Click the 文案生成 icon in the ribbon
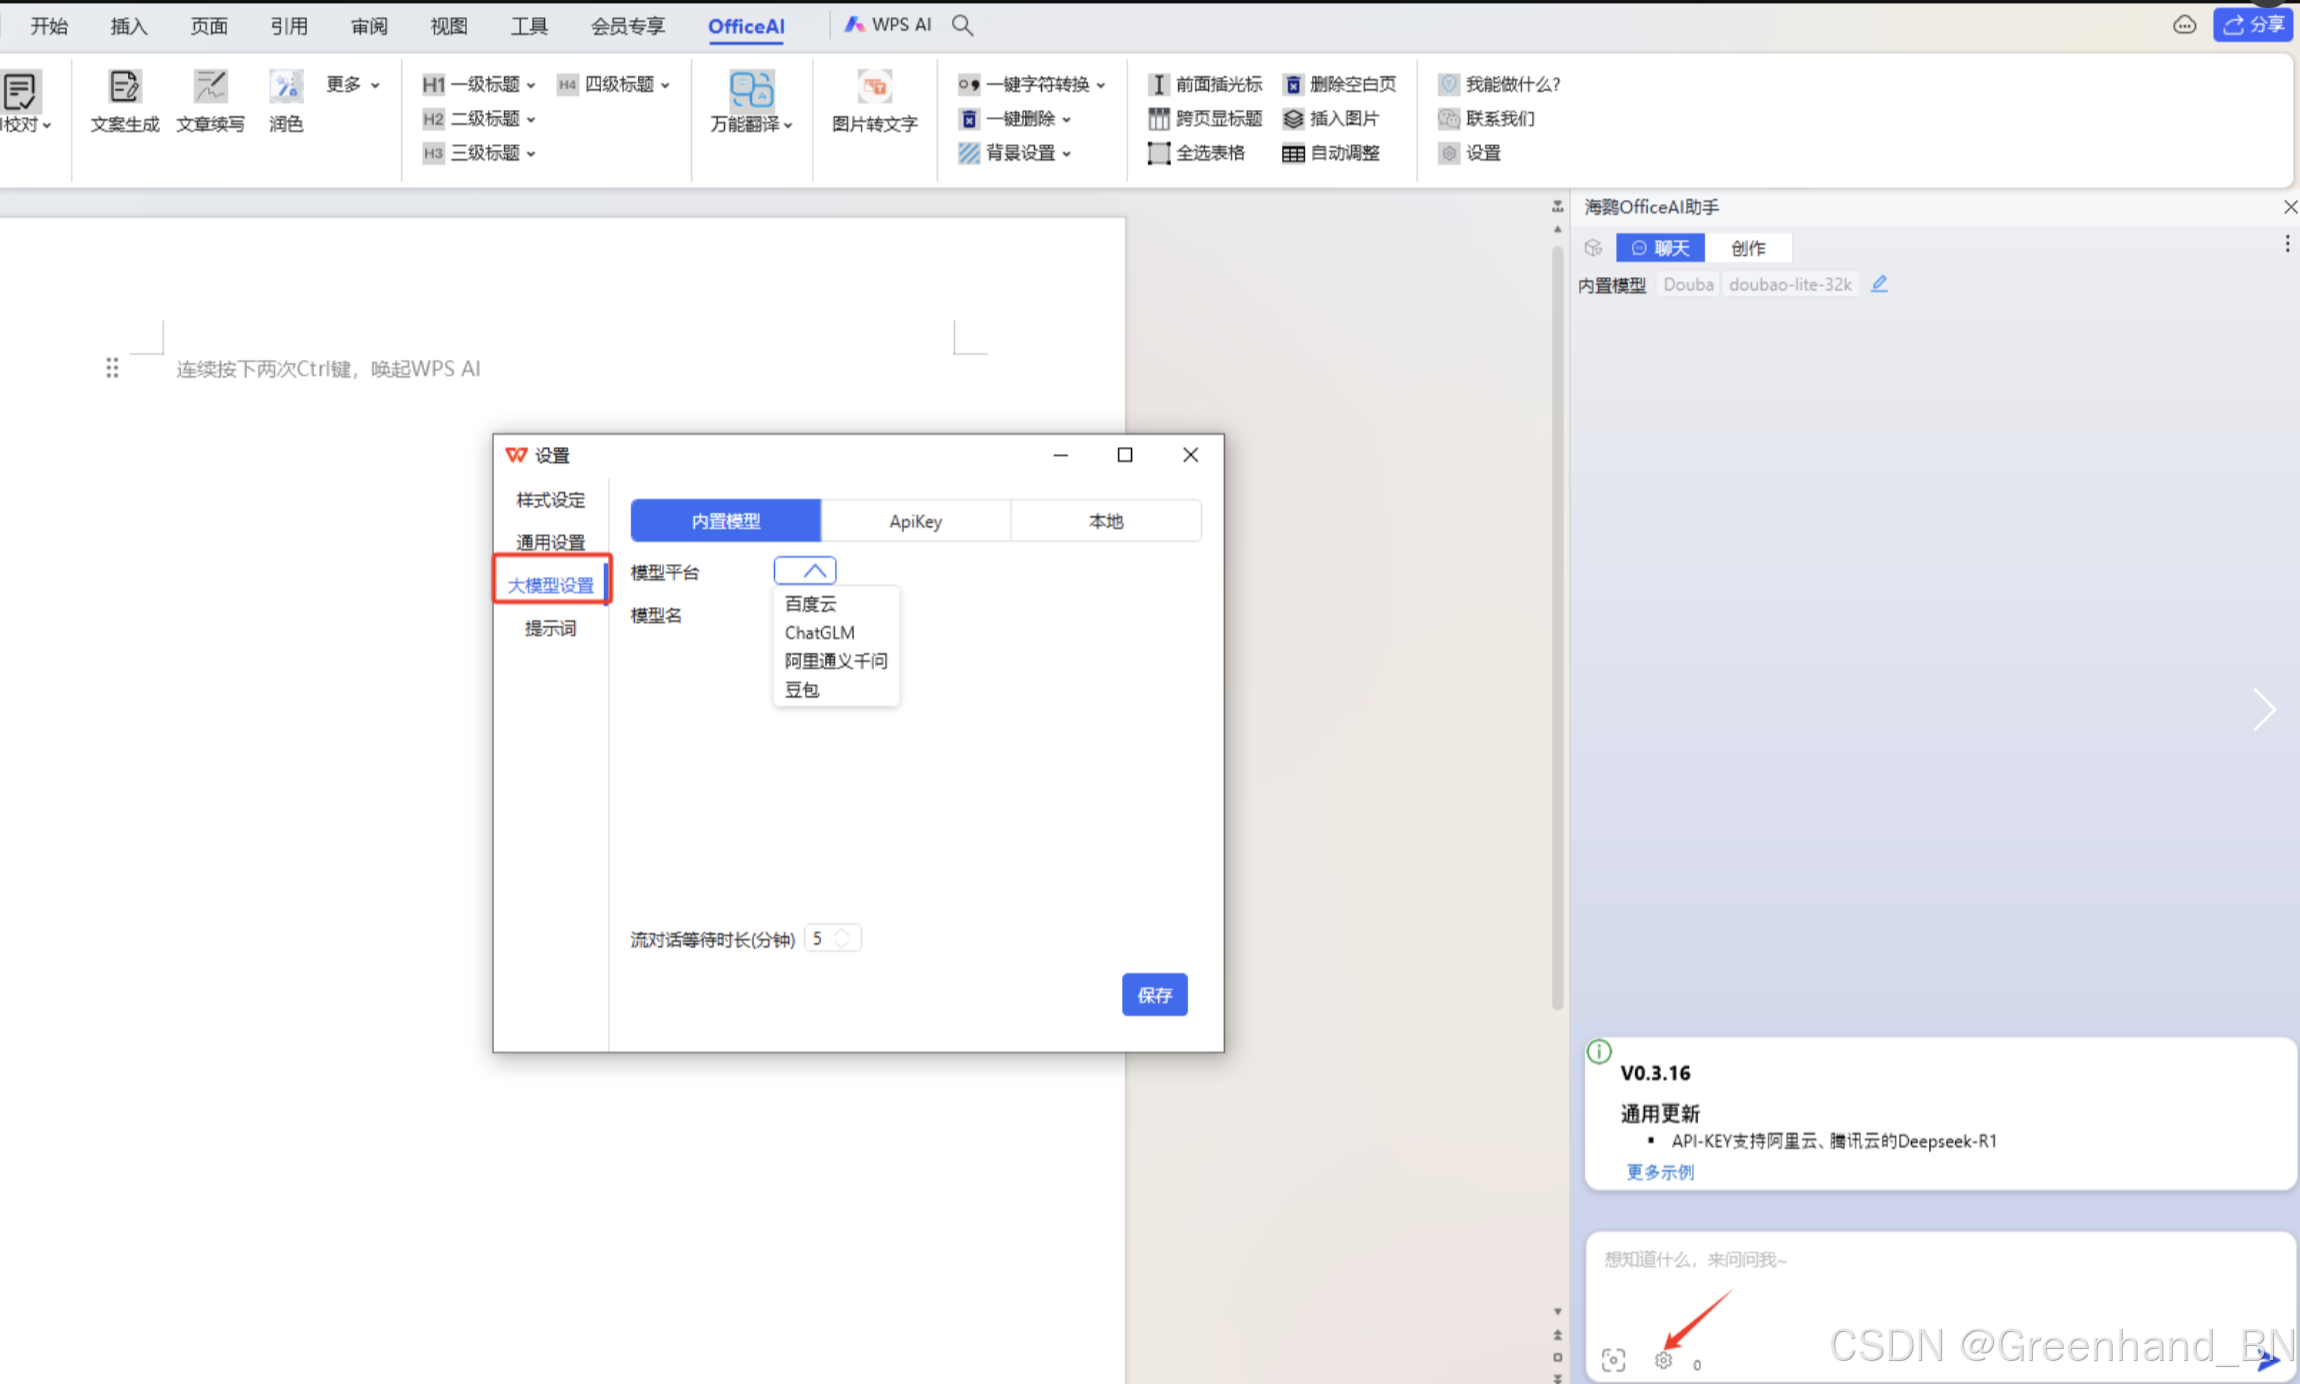This screenshot has width=2300, height=1384. 124,90
